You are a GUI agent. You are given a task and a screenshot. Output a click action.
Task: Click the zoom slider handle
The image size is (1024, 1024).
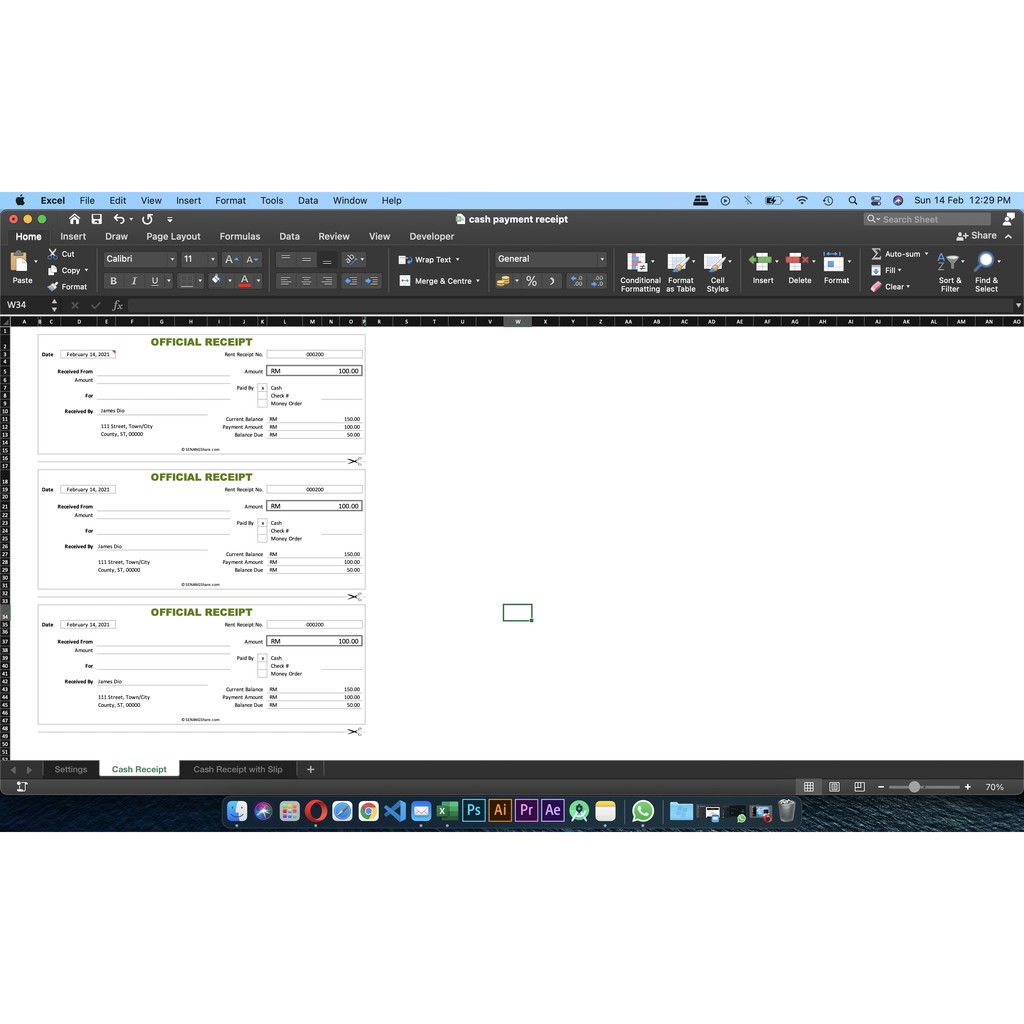pos(914,787)
